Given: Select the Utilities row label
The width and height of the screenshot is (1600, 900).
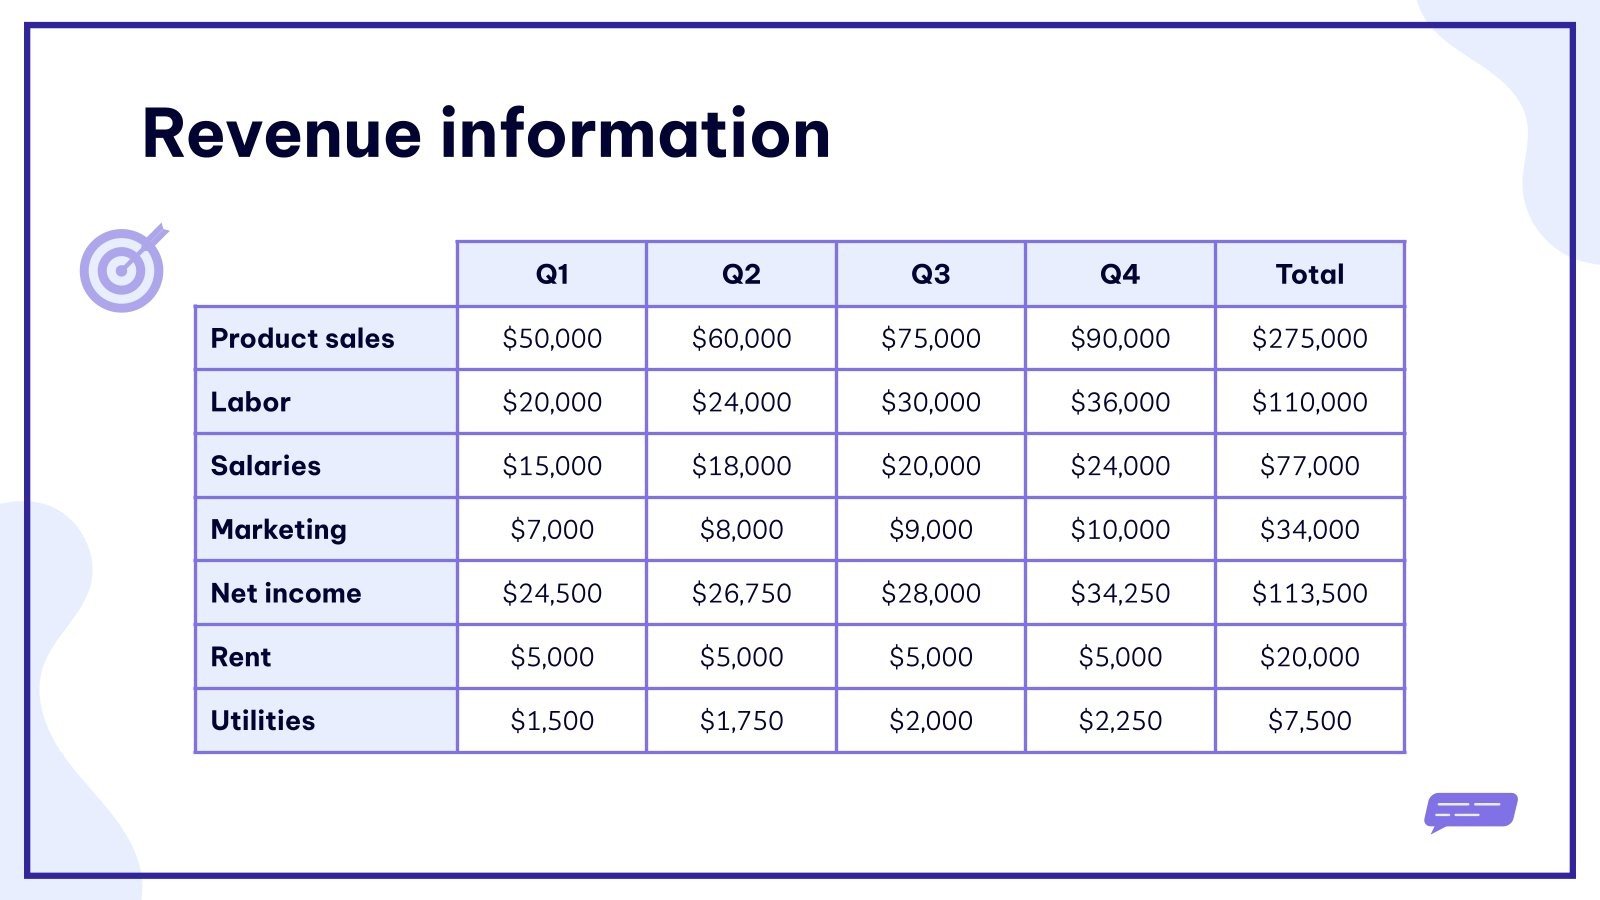Looking at the screenshot, I should 263,721.
